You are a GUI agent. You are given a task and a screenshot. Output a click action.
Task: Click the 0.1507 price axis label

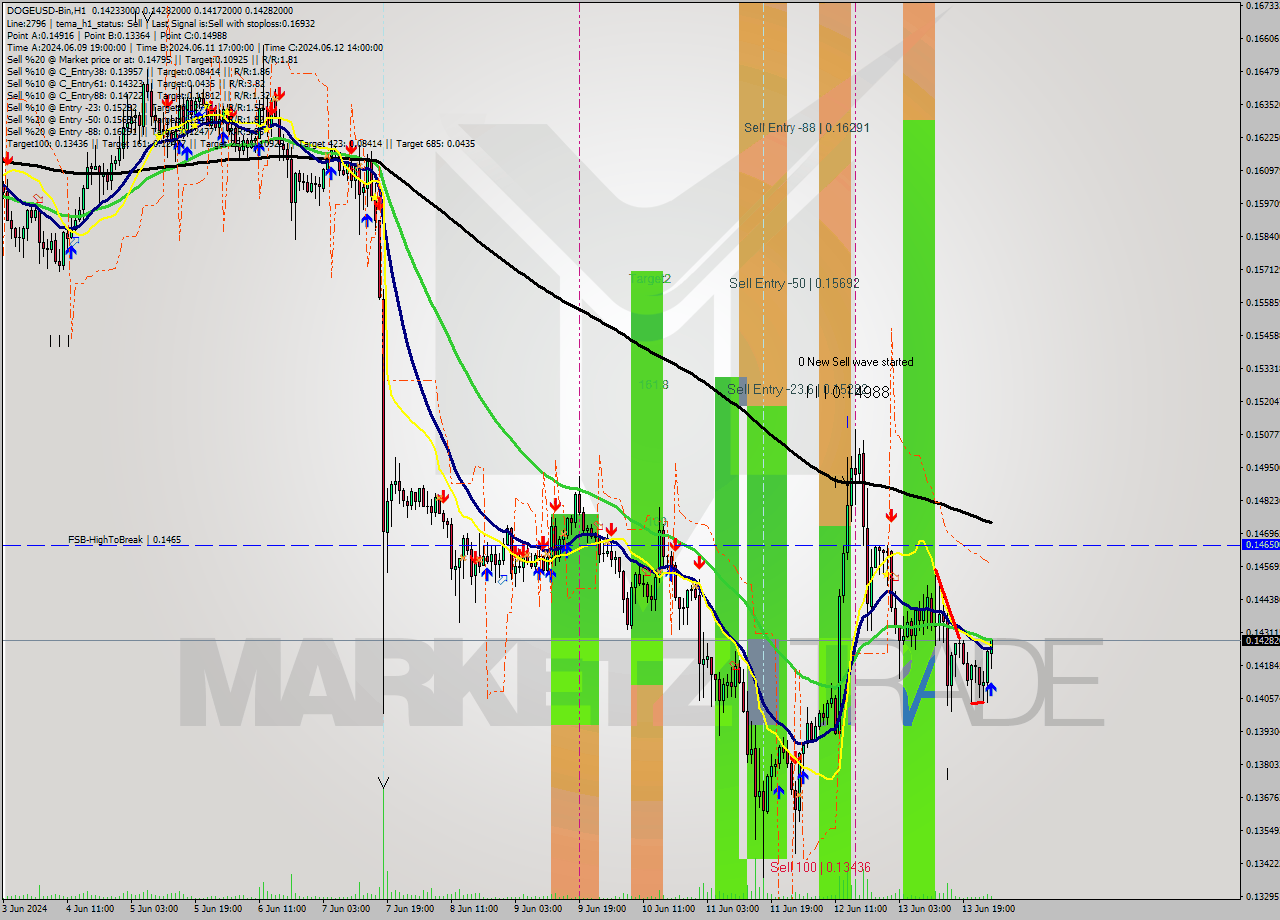(1262, 434)
